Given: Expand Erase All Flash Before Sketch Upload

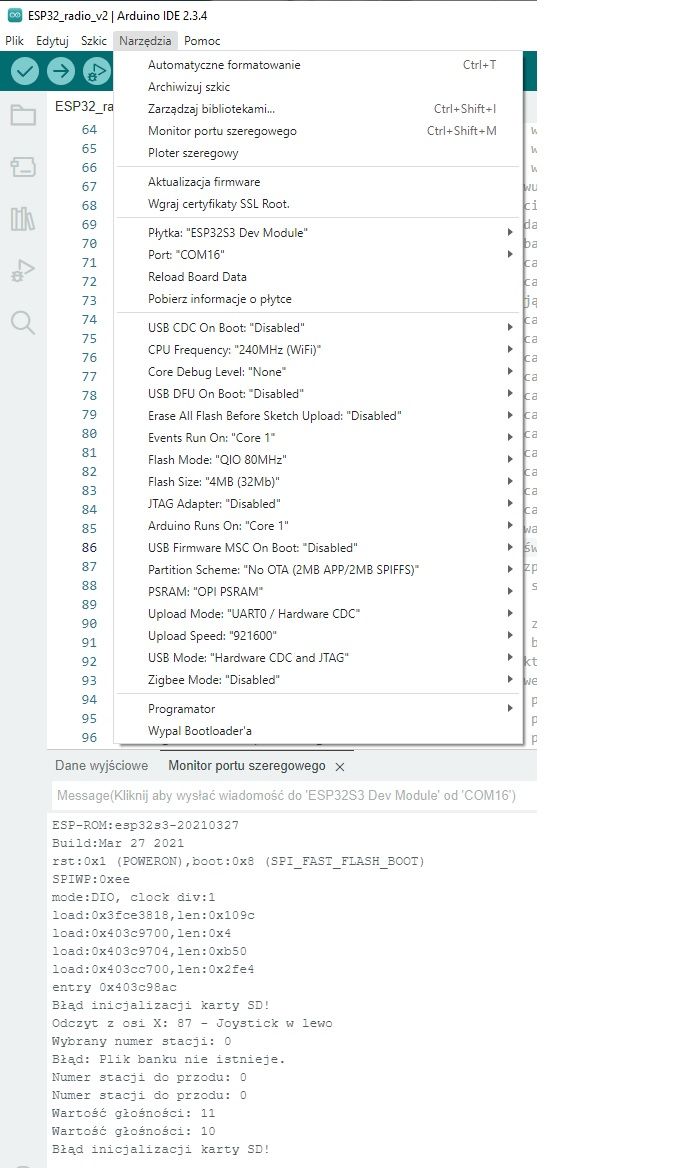Looking at the screenshot, I should [x=318, y=416].
